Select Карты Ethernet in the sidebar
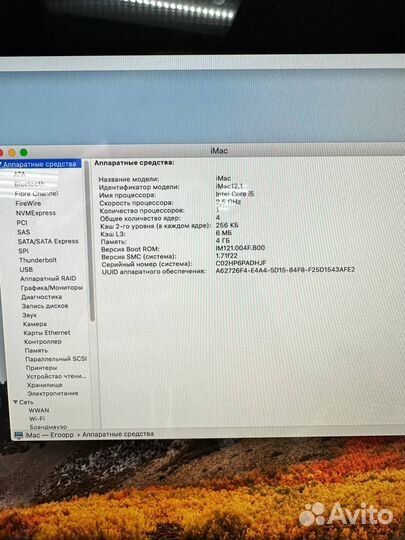The image size is (405, 540). 47,333
